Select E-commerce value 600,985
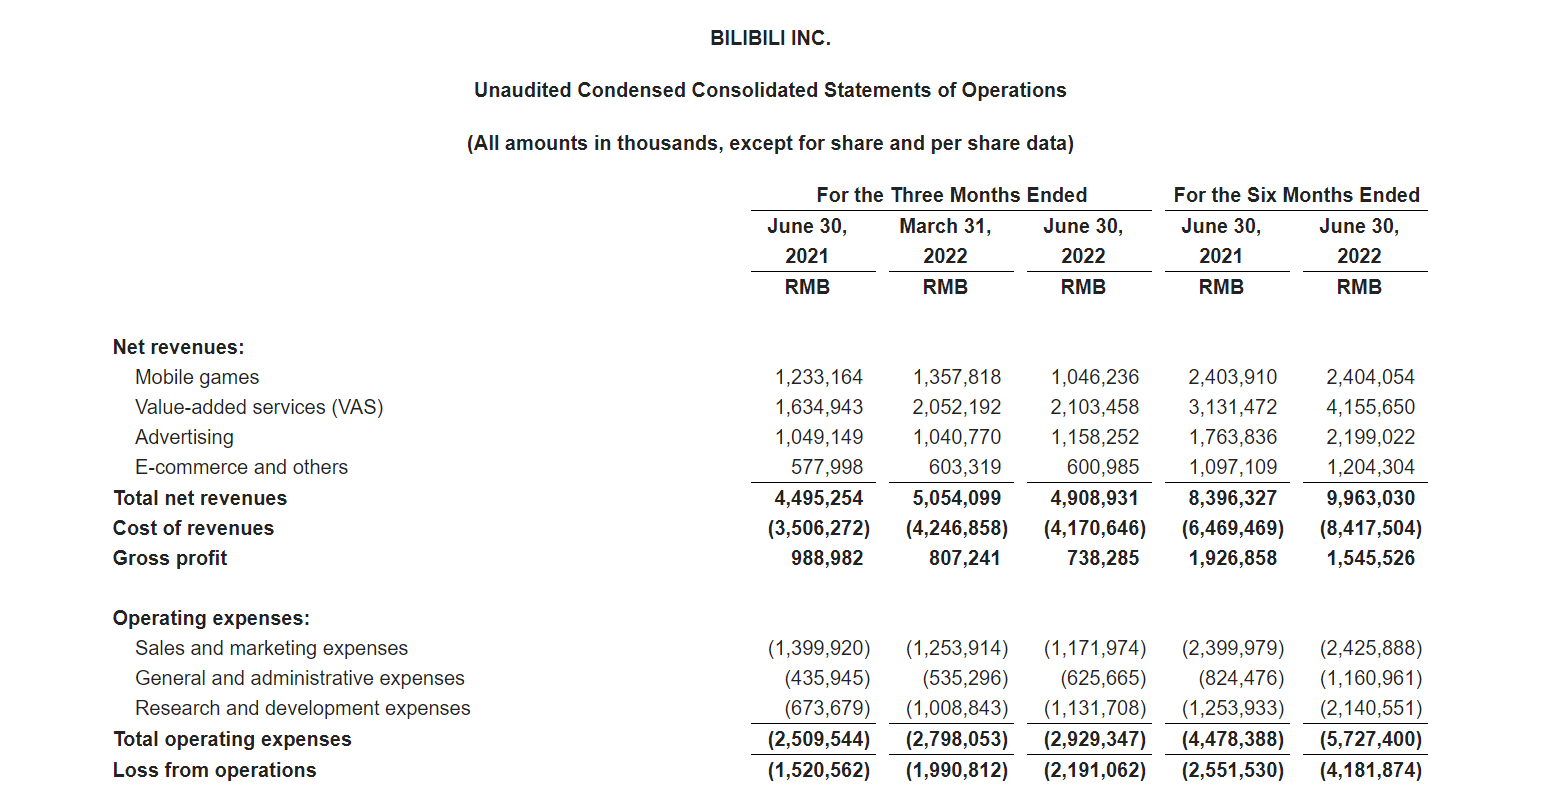This screenshot has width=1557, height=800. click(x=1103, y=467)
